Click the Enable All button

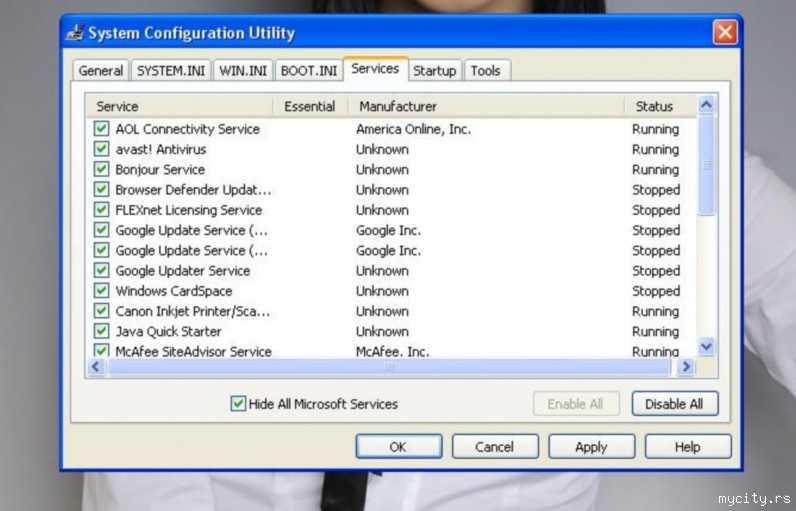click(576, 404)
